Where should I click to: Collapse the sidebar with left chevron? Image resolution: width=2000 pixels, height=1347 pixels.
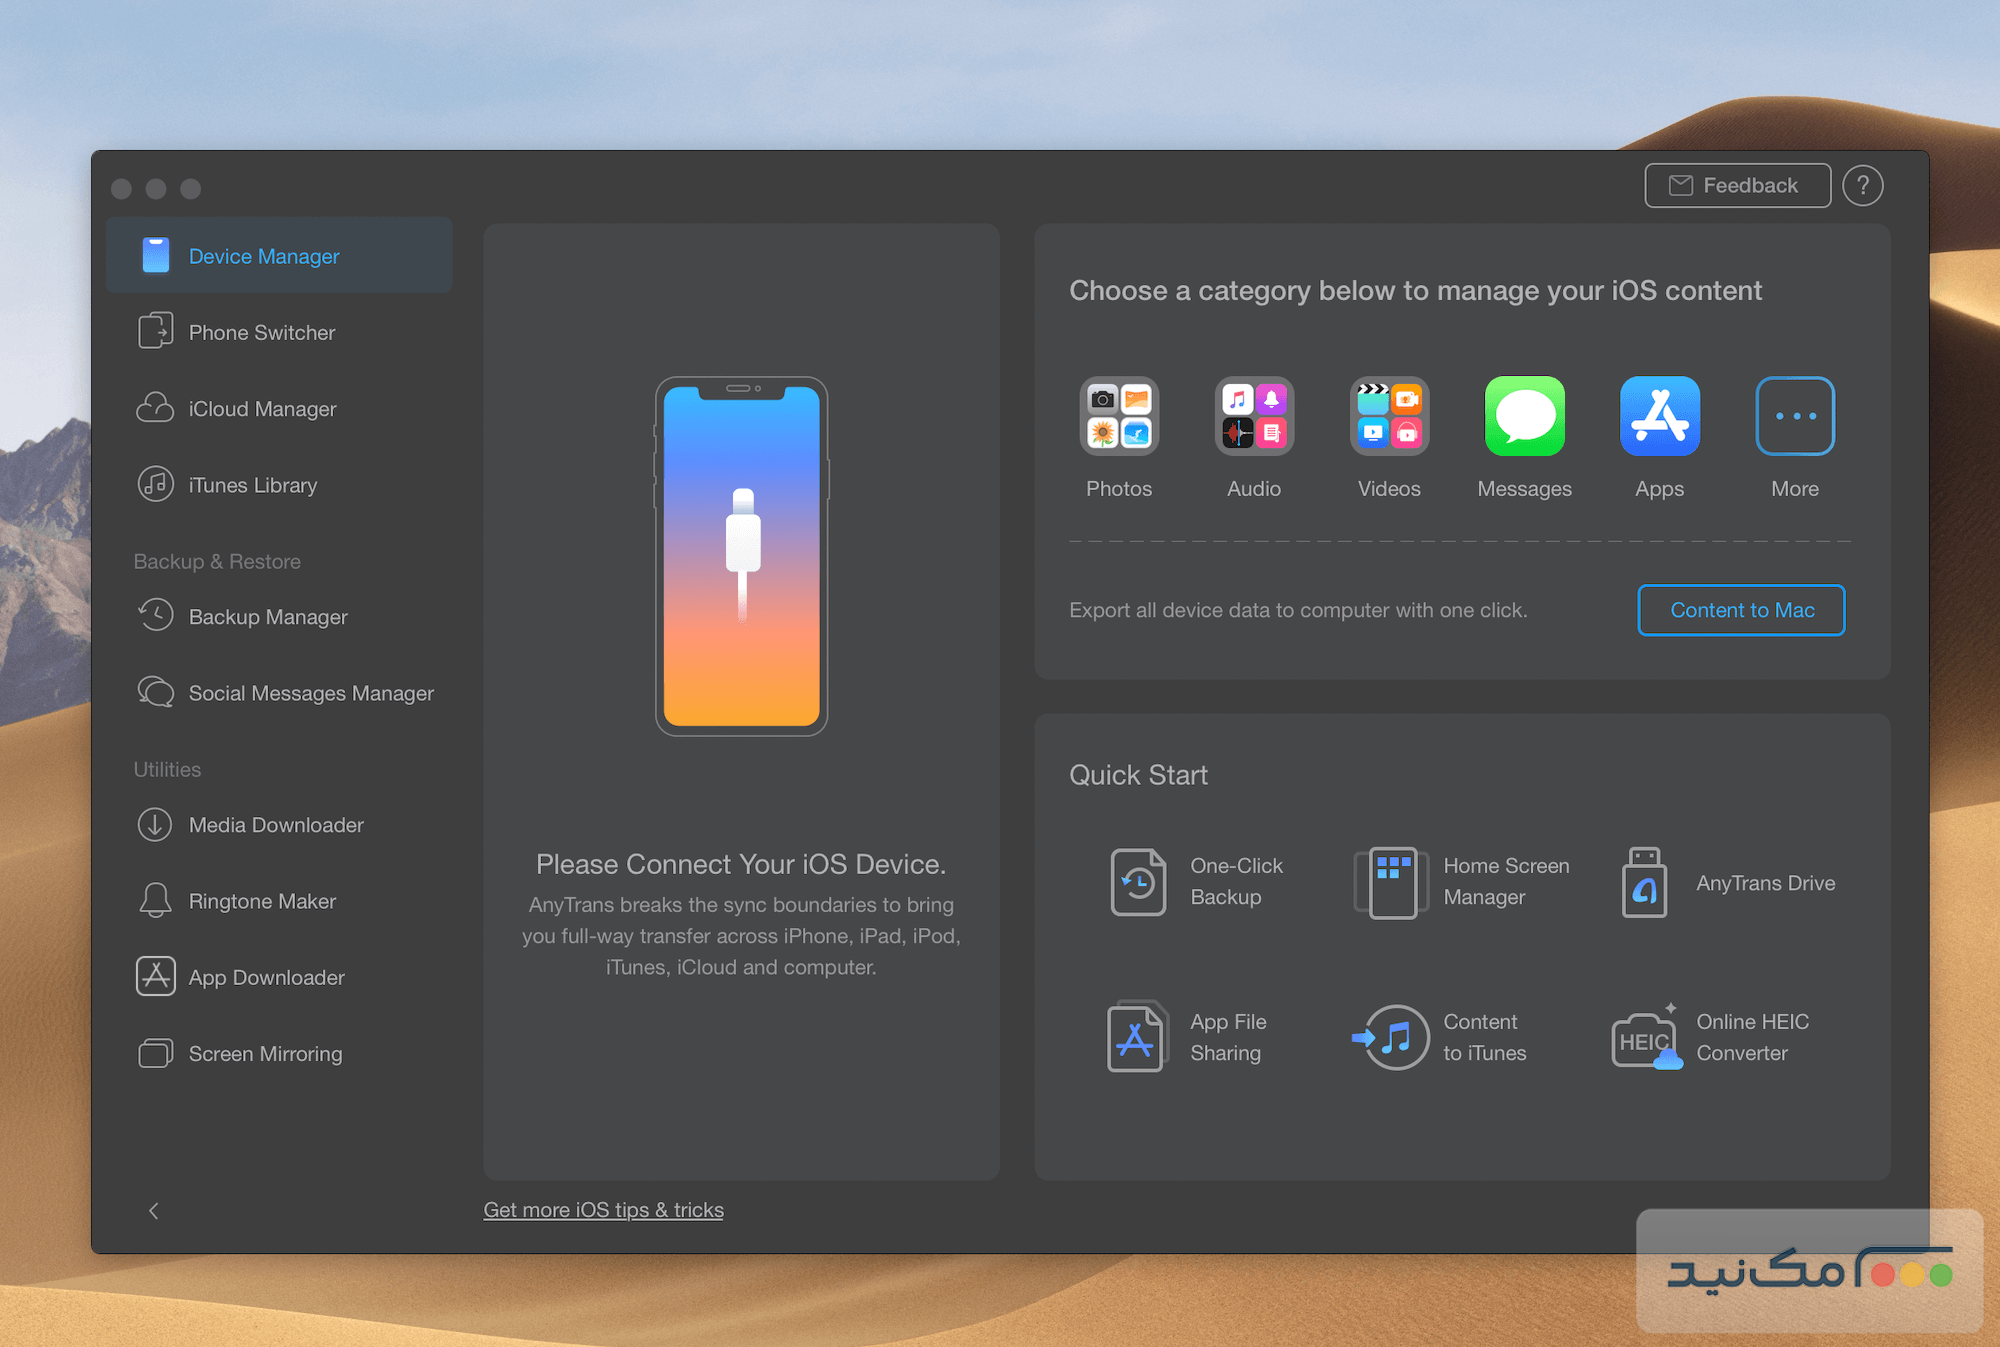(153, 1211)
